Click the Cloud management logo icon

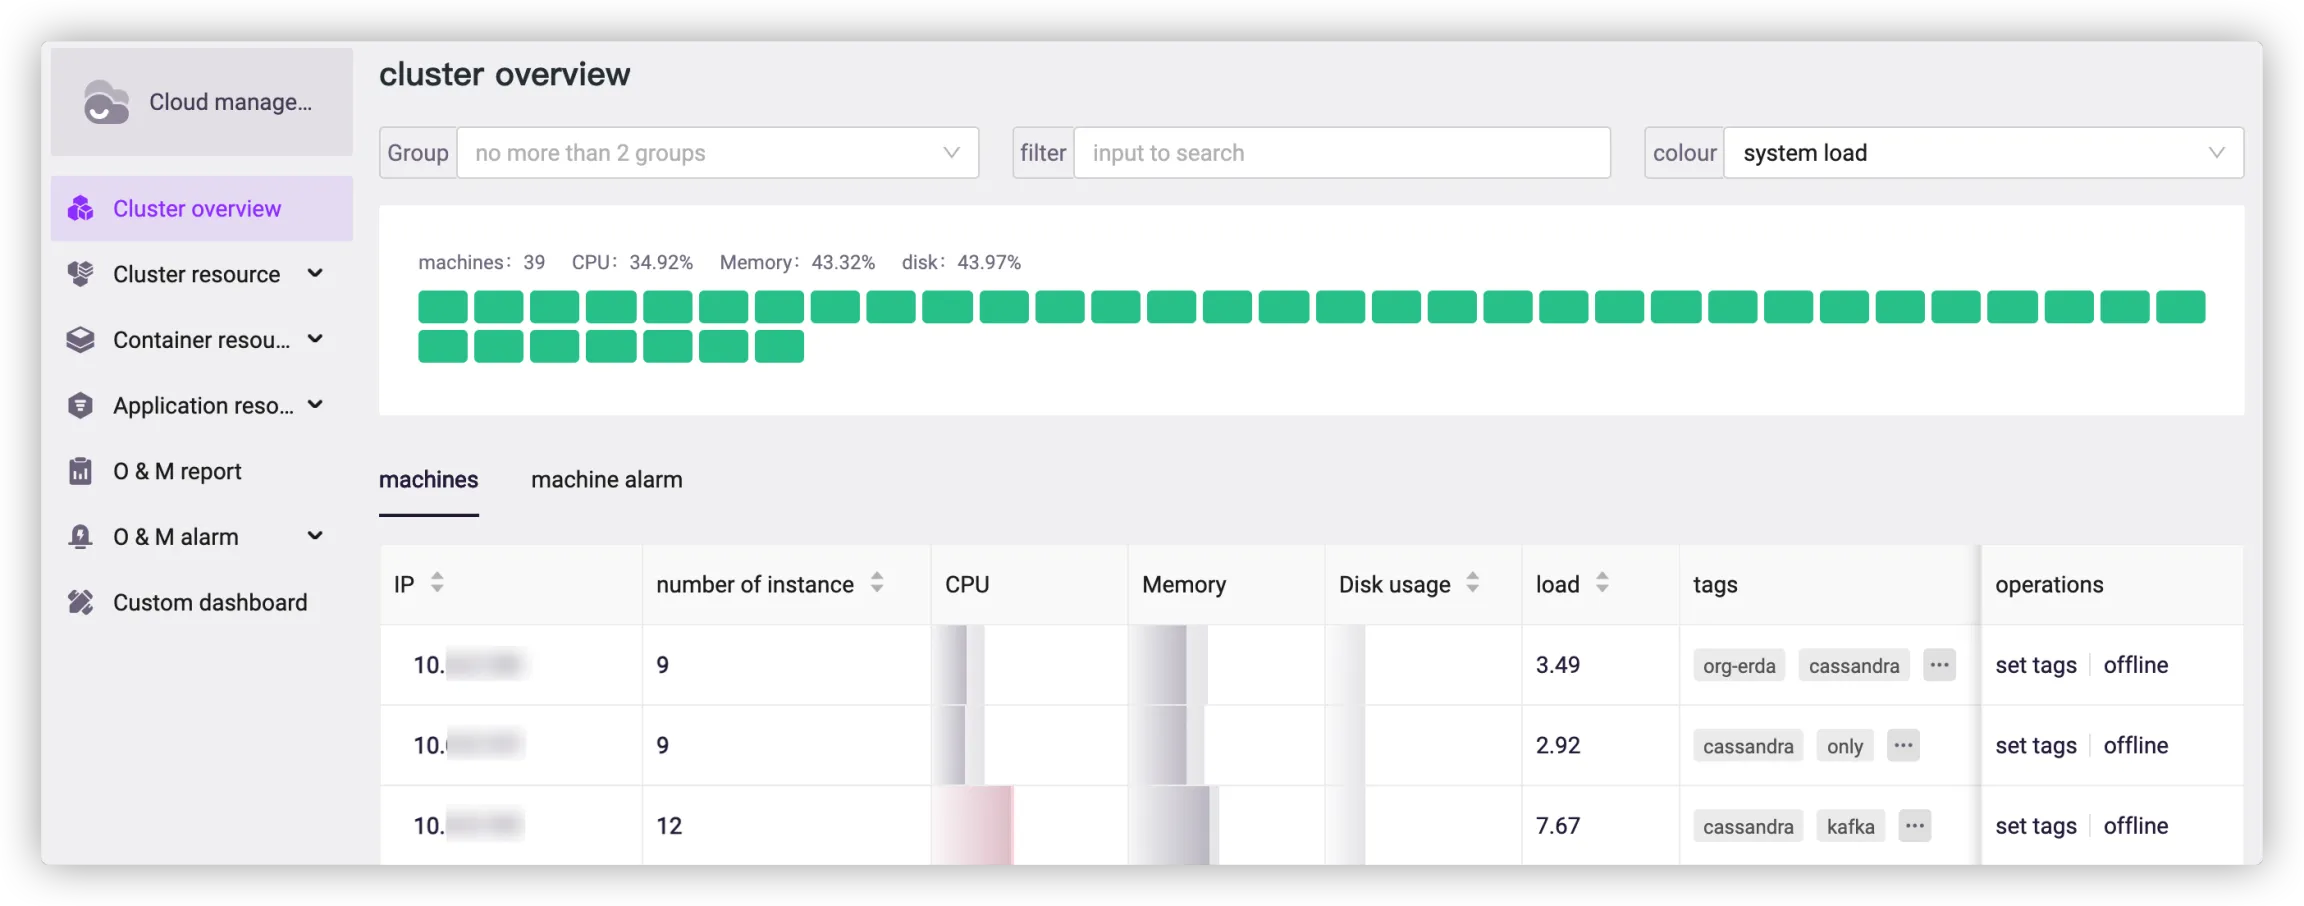click(106, 102)
